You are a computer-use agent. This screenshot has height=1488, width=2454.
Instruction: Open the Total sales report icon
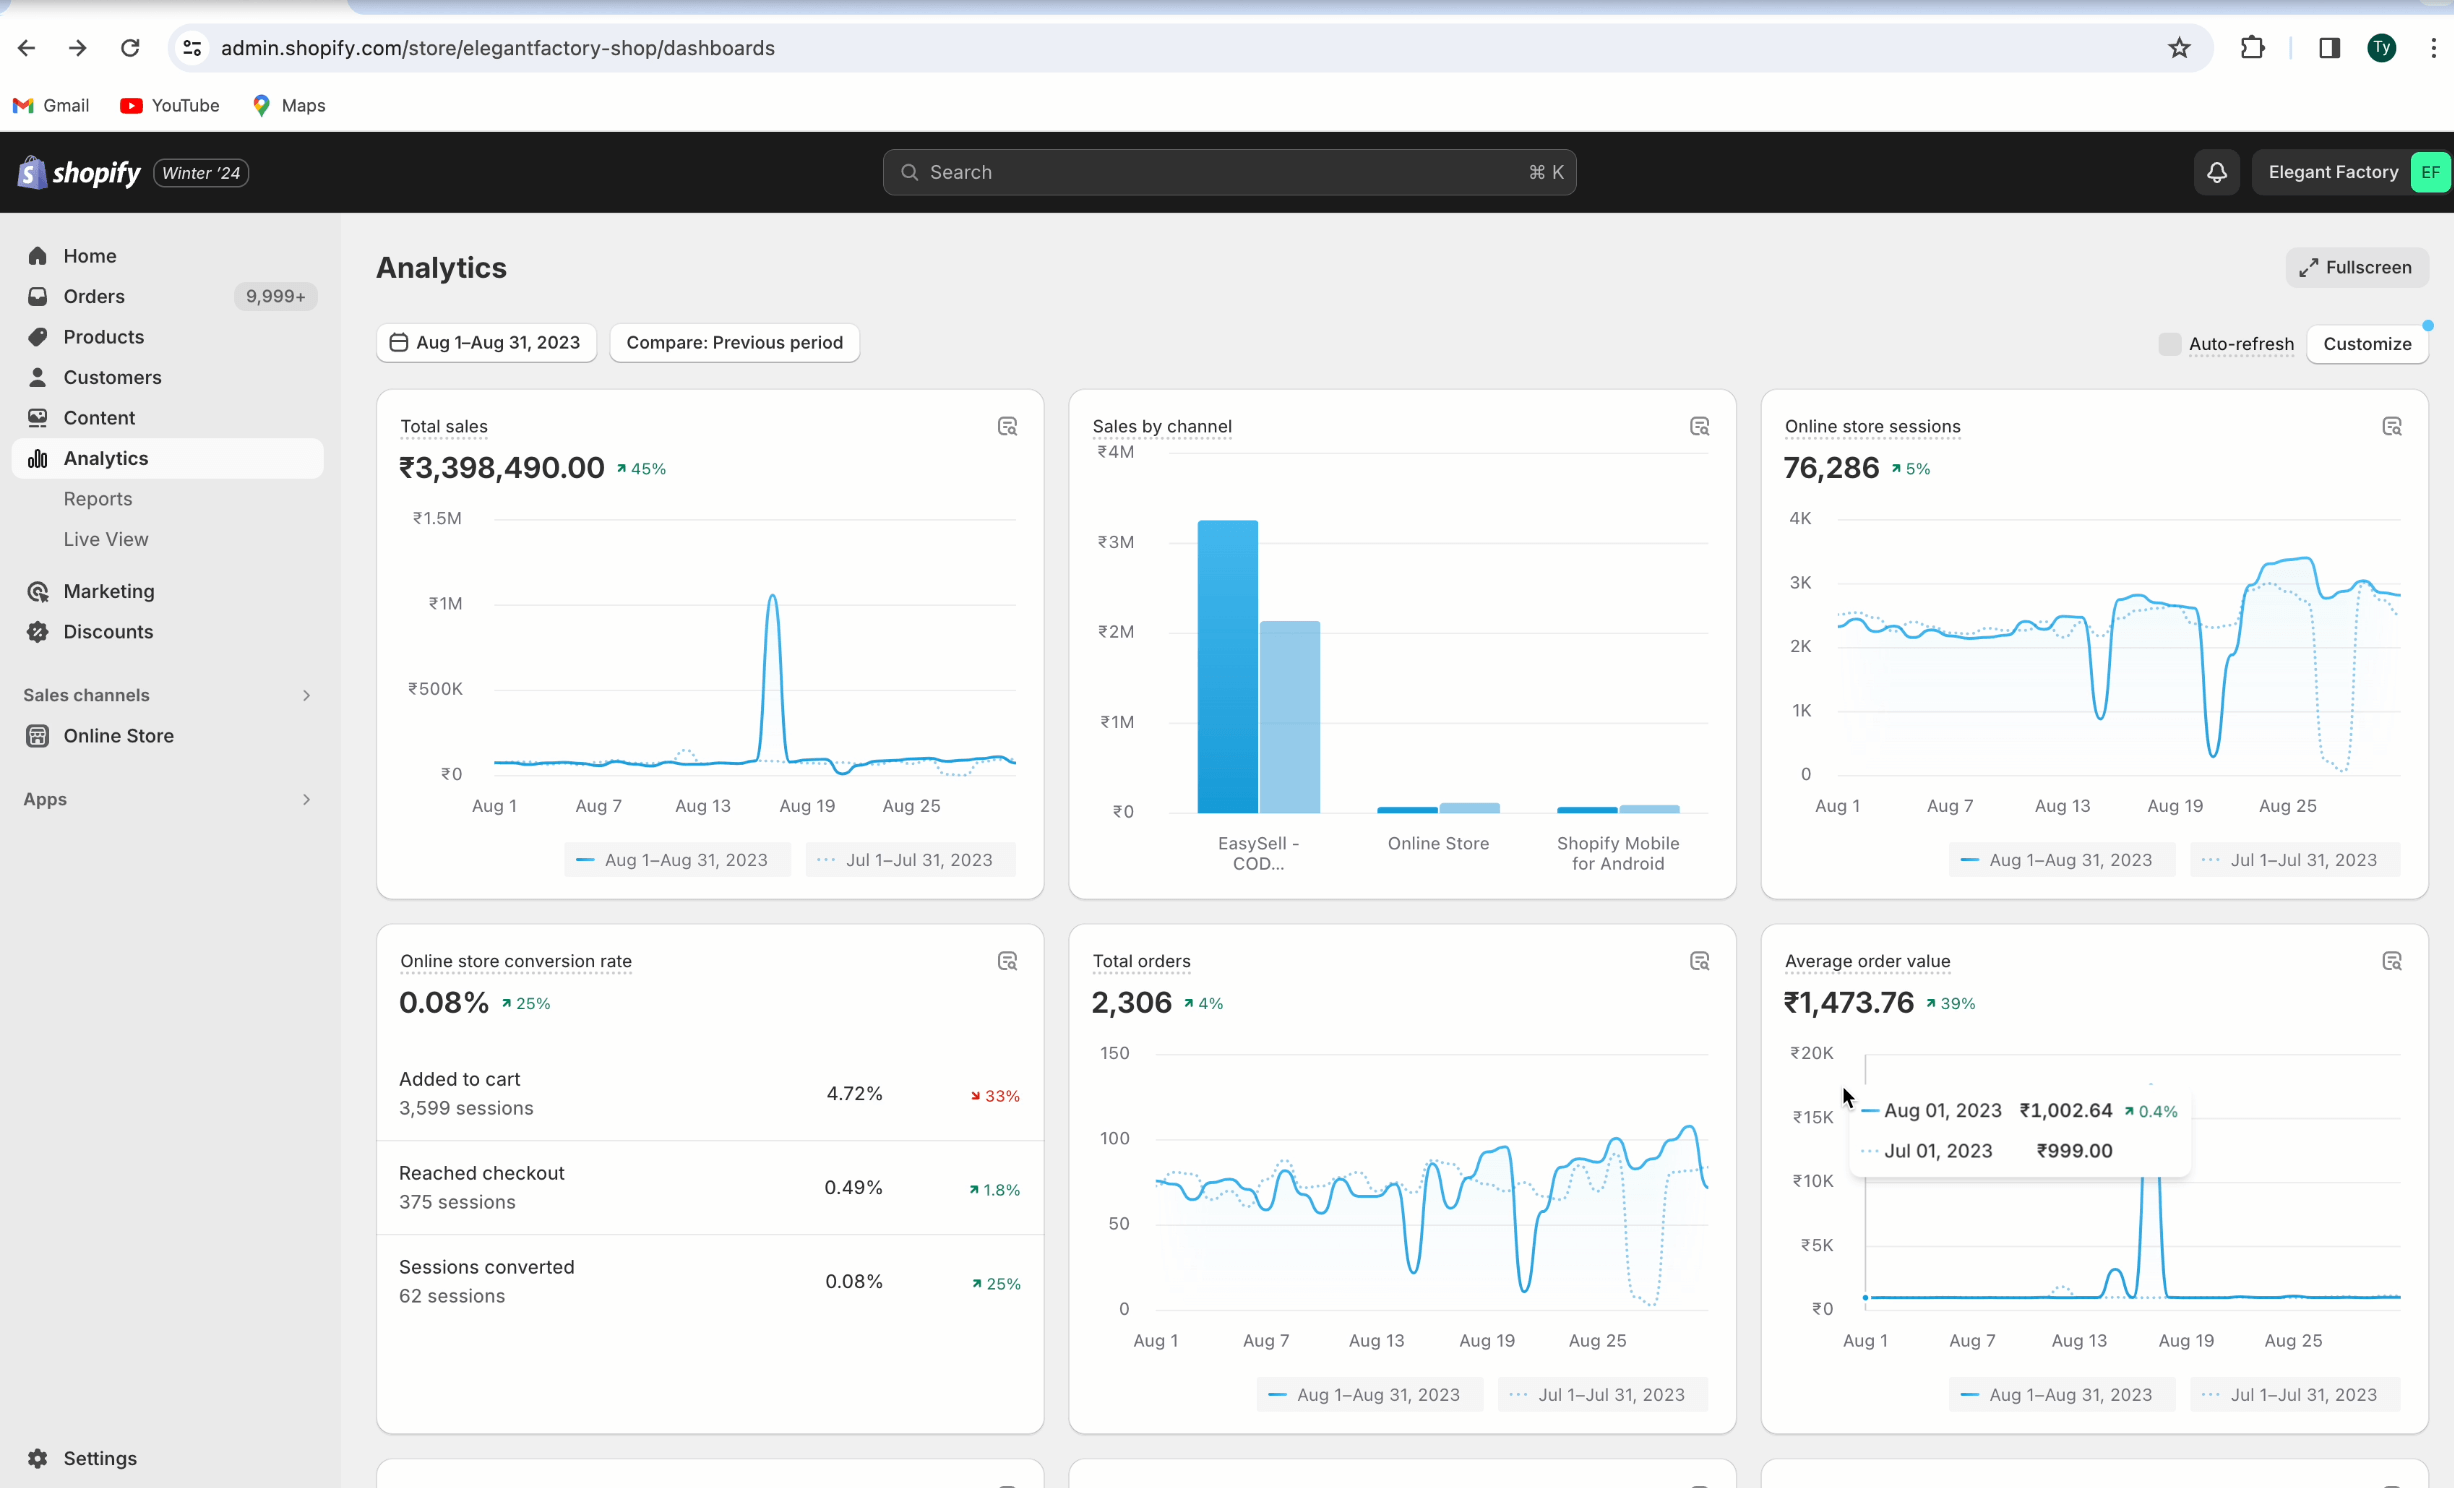pyautogui.click(x=1007, y=427)
